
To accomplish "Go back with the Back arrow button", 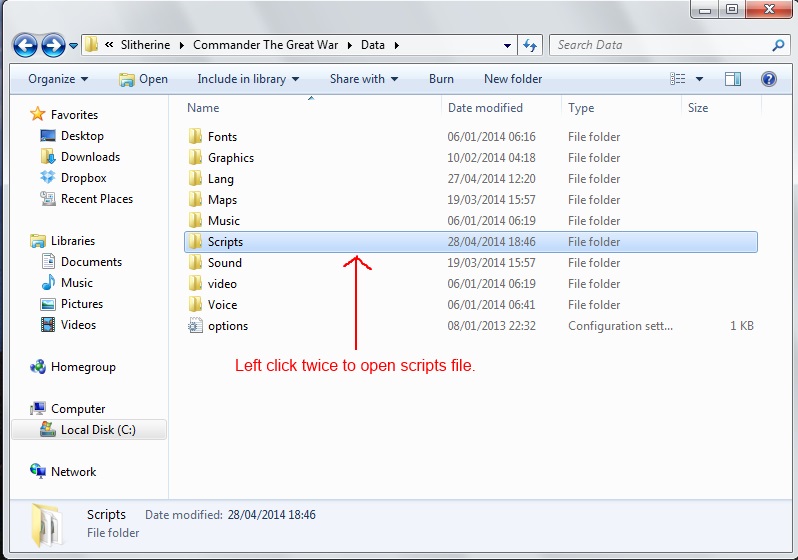I will tap(25, 45).
